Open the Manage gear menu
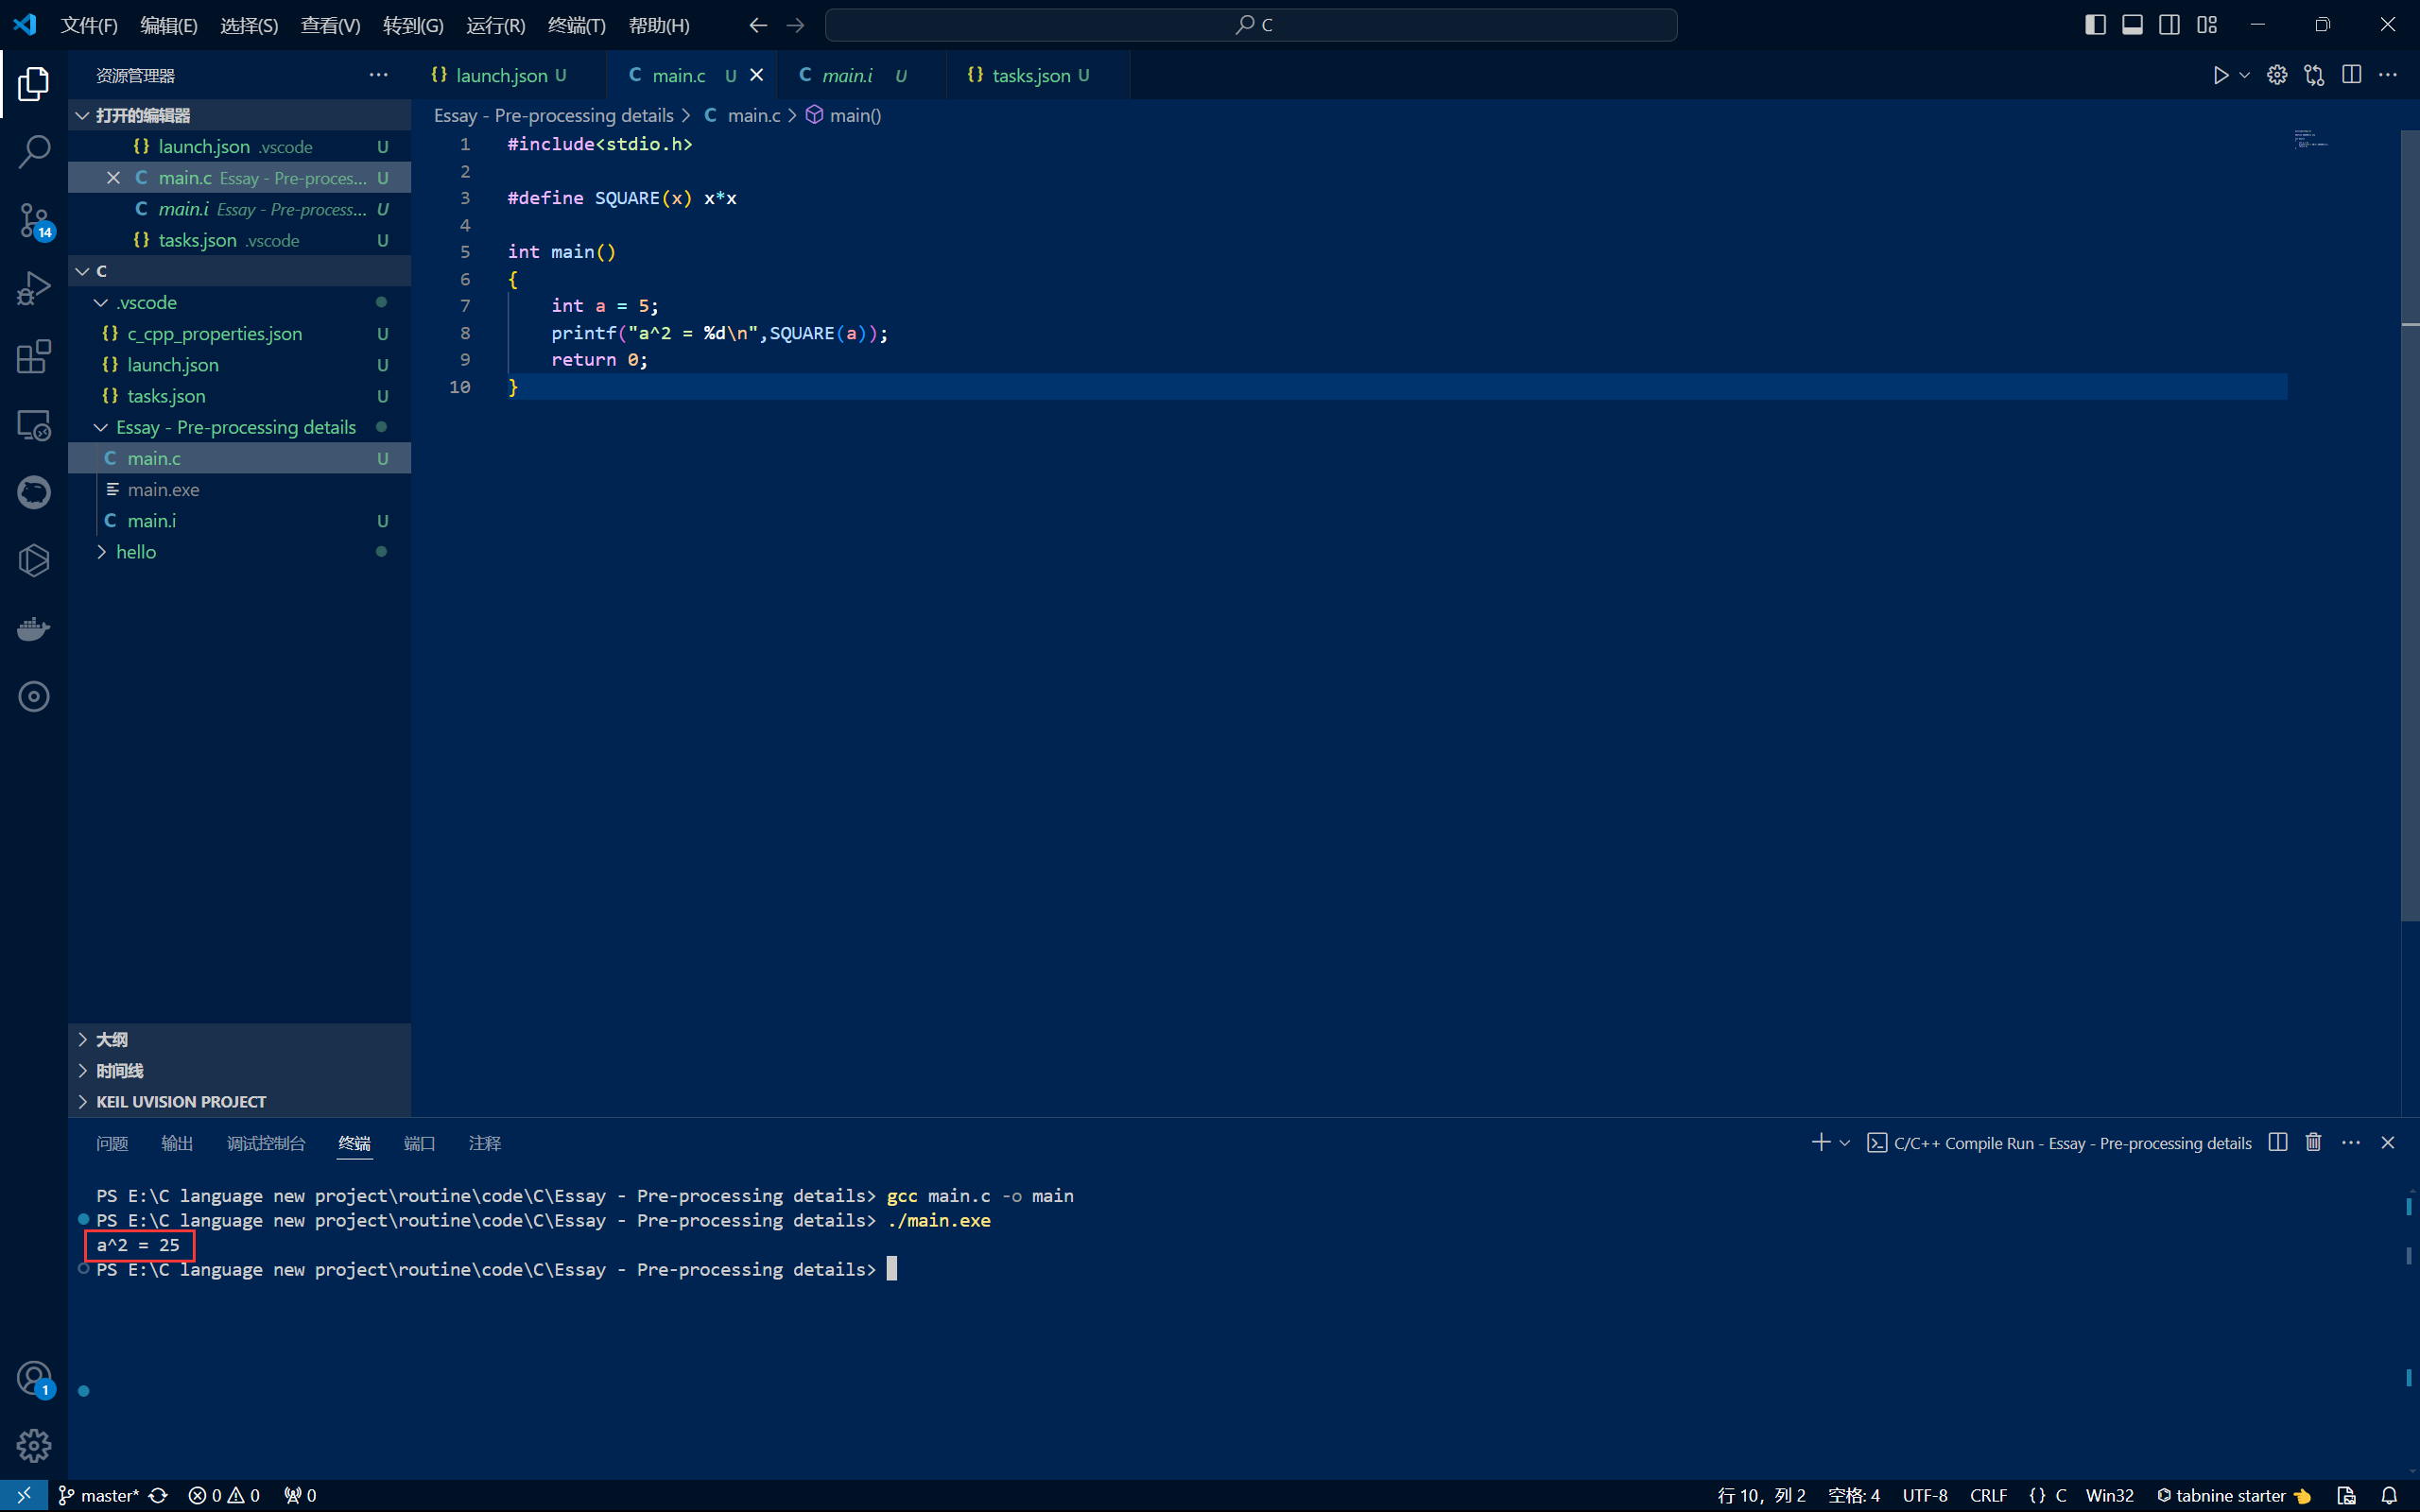This screenshot has width=2420, height=1512. click(x=33, y=1445)
